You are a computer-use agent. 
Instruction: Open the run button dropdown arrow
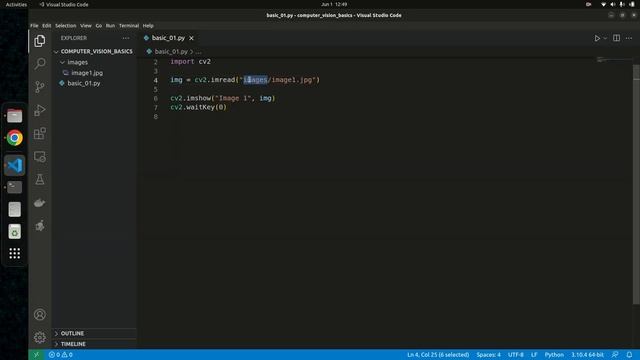pos(605,38)
